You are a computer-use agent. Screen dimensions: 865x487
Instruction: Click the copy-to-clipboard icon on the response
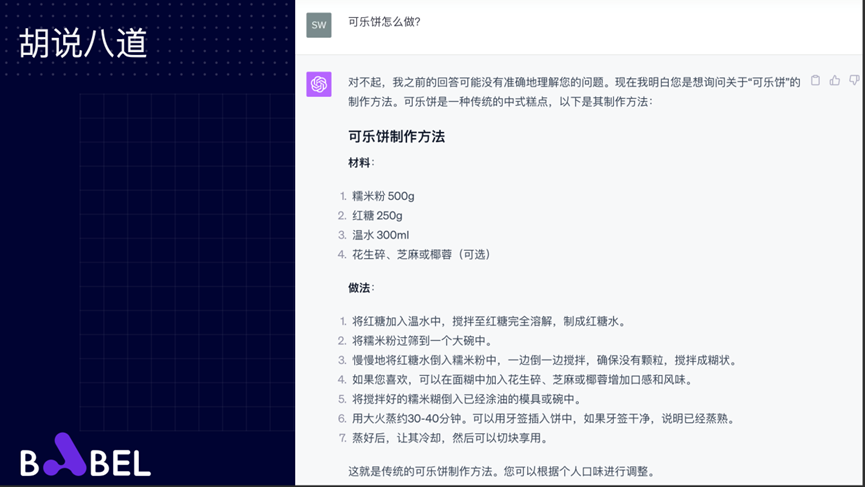coord(815,81)
